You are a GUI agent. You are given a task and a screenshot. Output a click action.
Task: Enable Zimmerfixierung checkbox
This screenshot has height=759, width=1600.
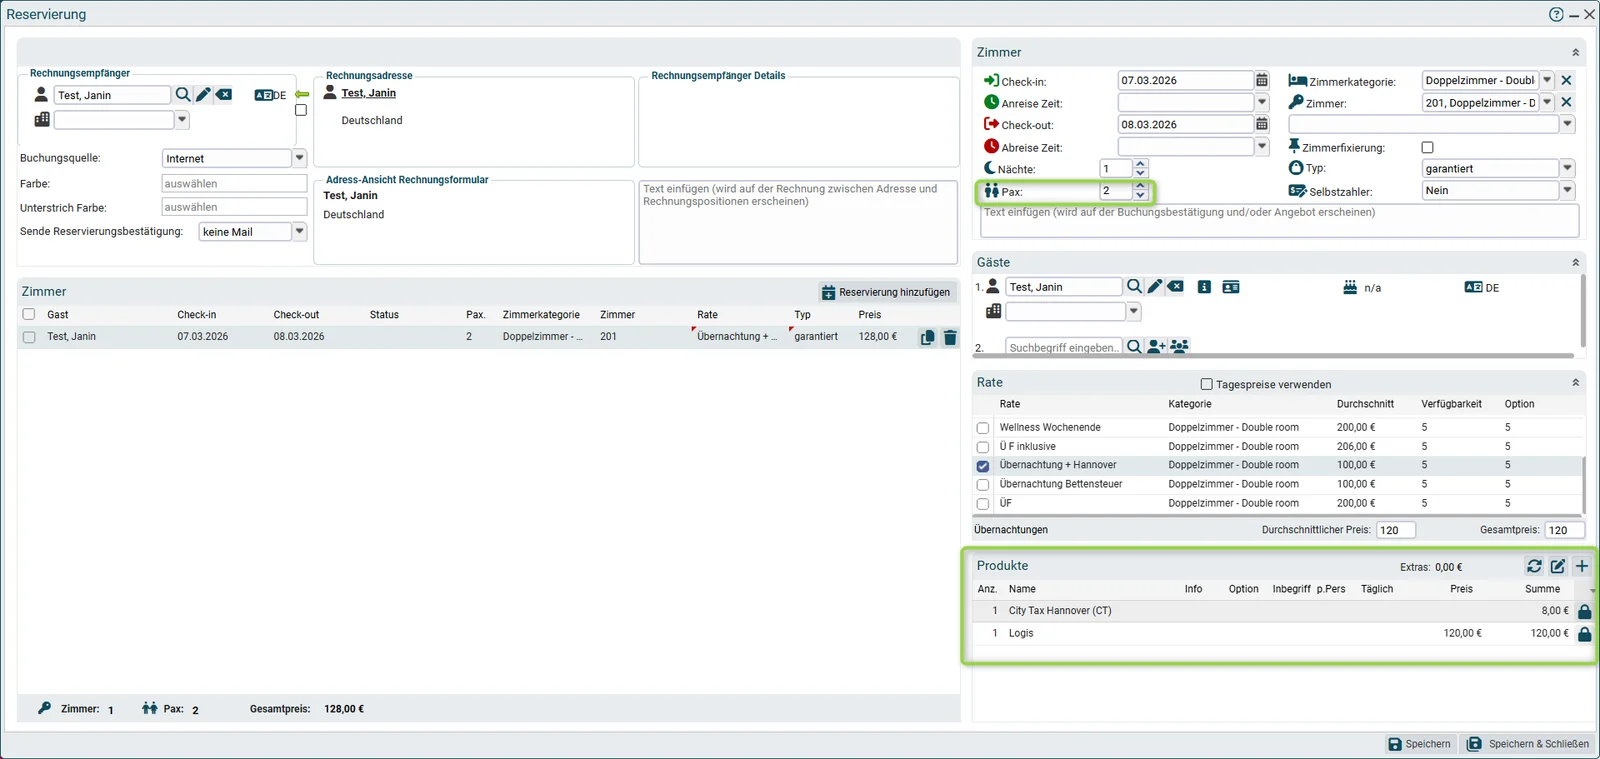1427,147
